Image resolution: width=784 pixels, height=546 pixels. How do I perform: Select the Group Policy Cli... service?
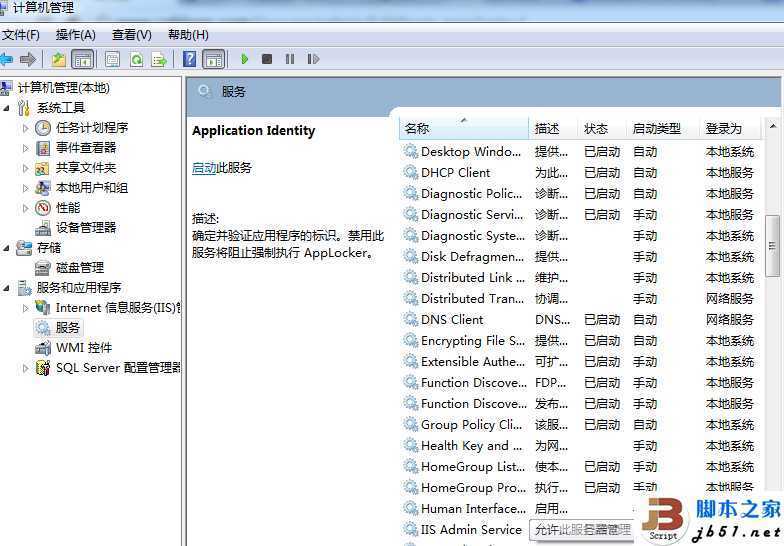coord(579,424)
